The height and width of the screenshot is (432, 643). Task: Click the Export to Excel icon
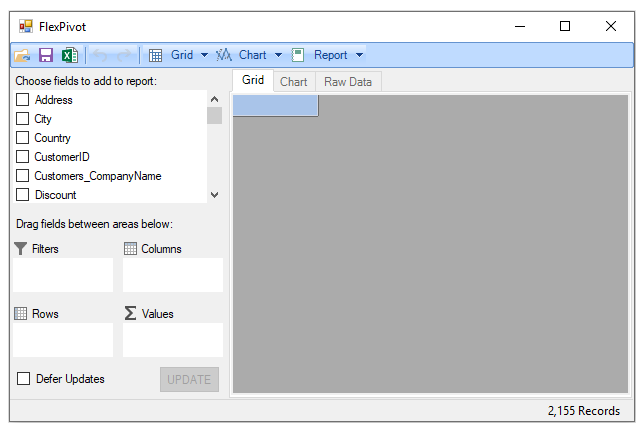[x=69, y=56]
